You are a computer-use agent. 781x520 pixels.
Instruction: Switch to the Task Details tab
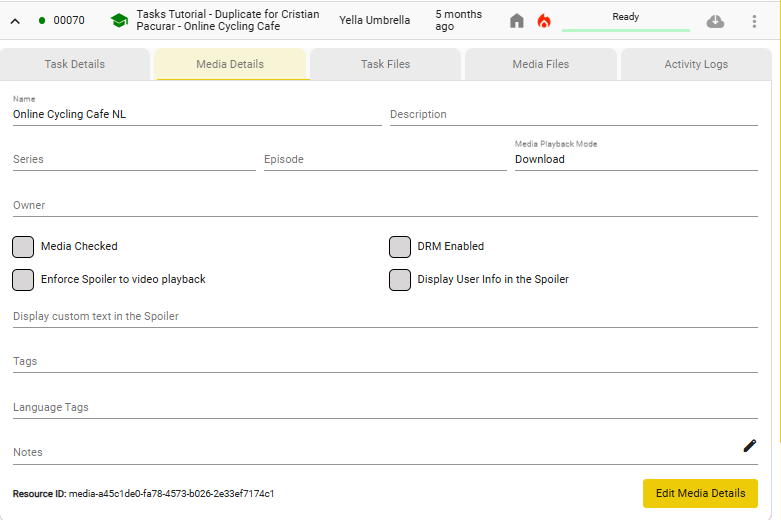(75, 64)
